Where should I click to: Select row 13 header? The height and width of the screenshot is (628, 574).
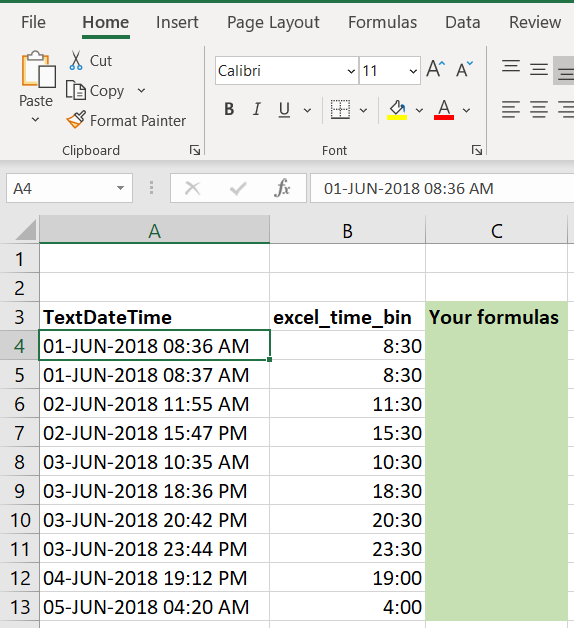pyautogui.click(x=19, y=607)
